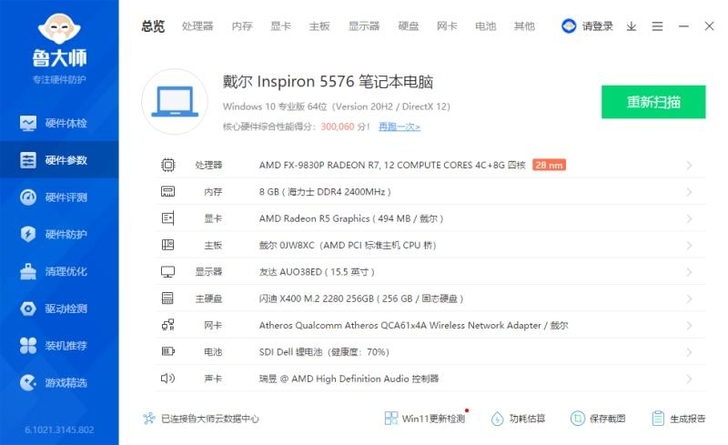The width and height of the screenshot is (728, 445).
Task: Click the memory row icon
Action: pyautogui.click(x=168, y=191)
